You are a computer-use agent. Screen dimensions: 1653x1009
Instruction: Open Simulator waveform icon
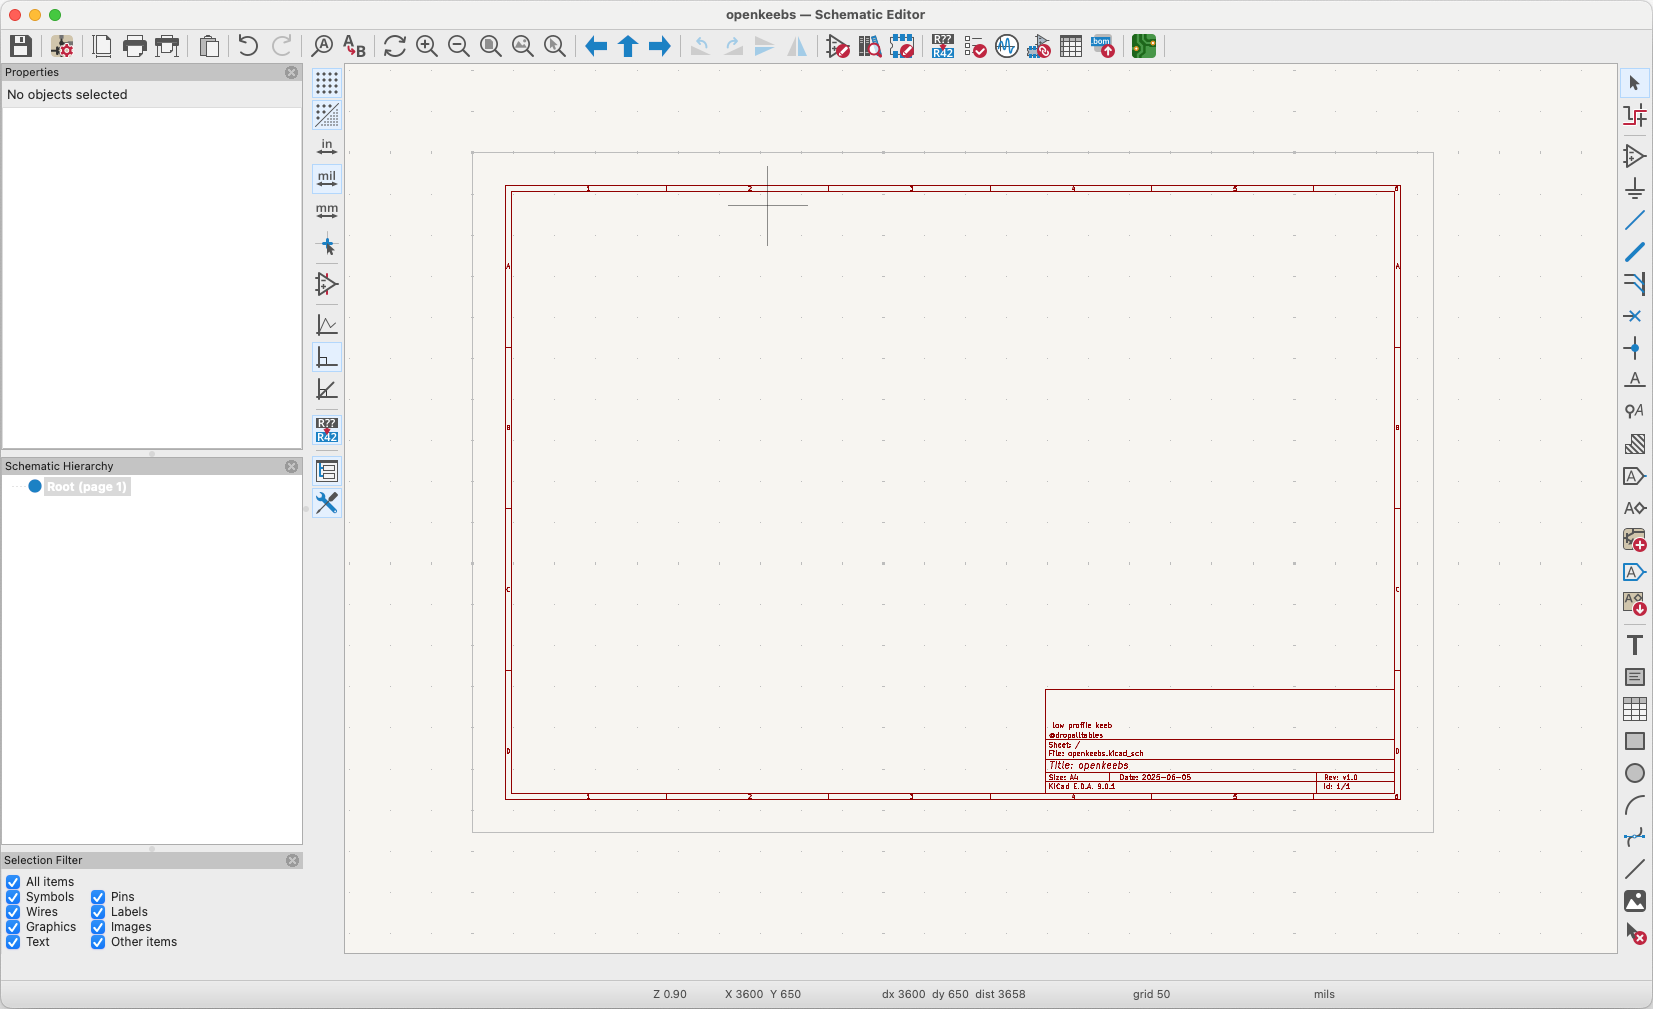(x=1007, y=46)
